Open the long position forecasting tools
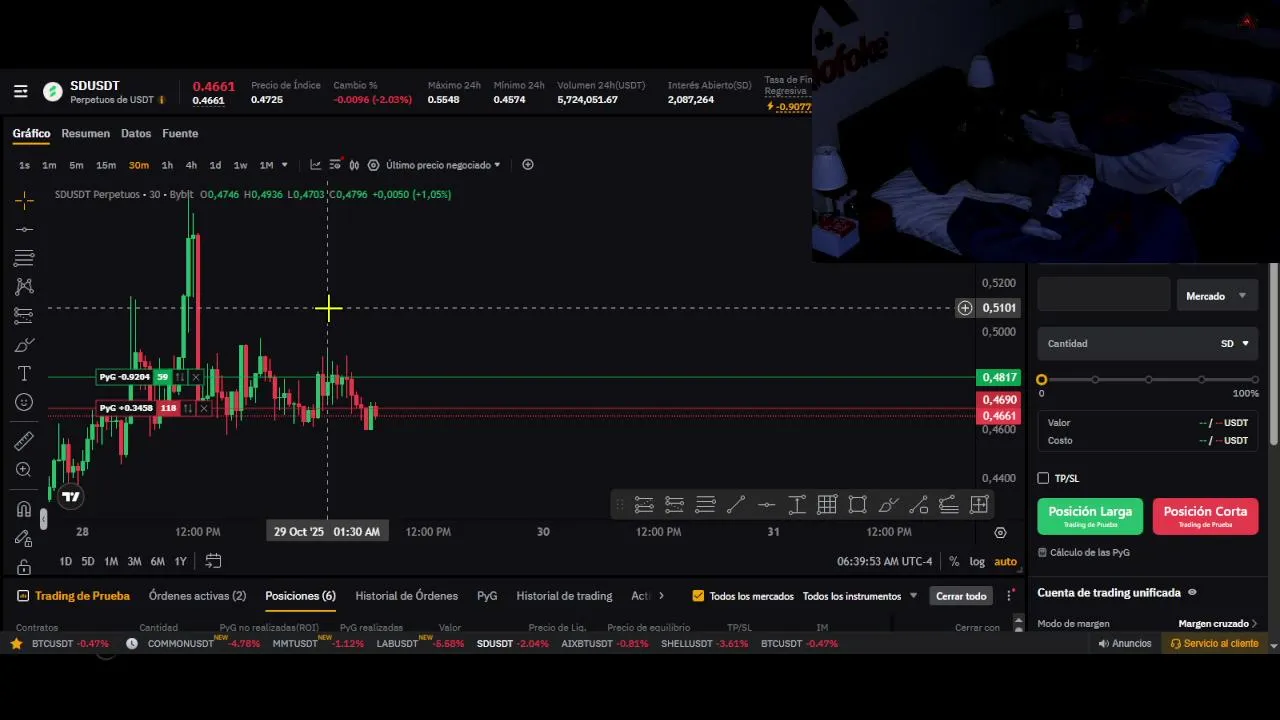 point(24,316)
